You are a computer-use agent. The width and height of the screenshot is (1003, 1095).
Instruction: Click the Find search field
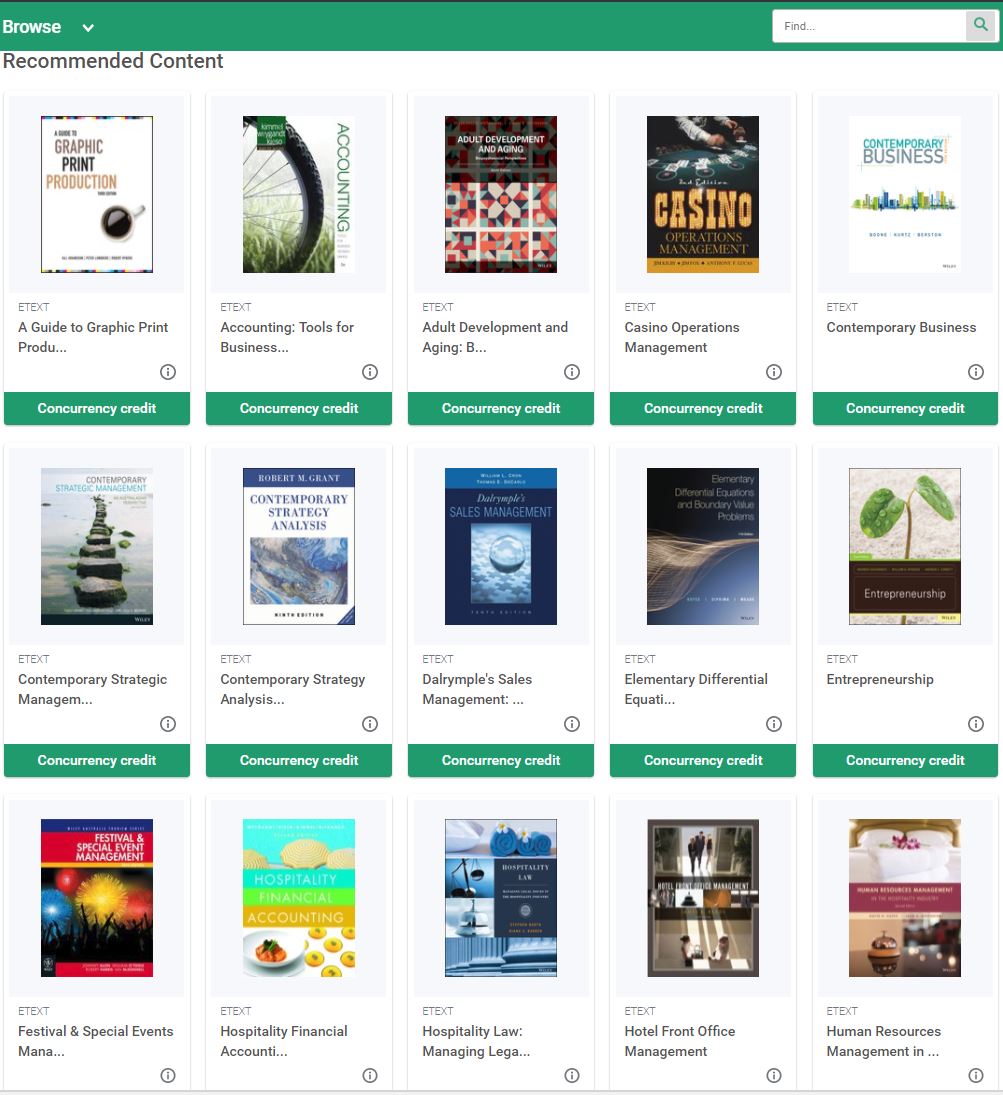[870, 26]
